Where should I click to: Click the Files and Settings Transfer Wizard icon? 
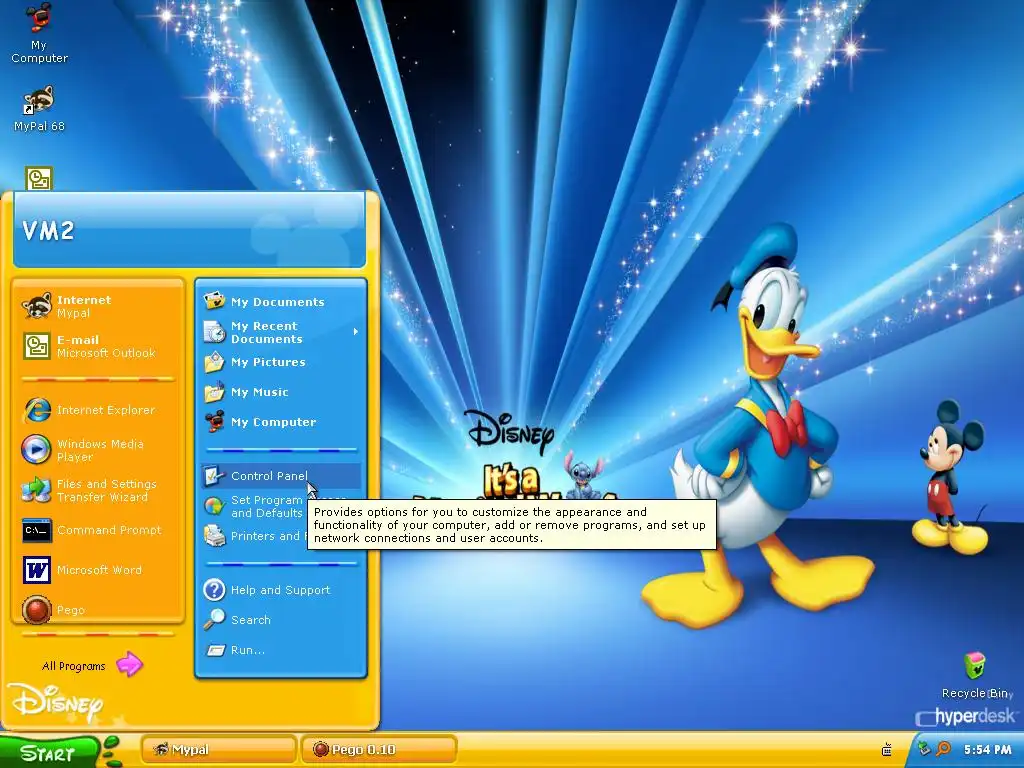pos(37,490)
